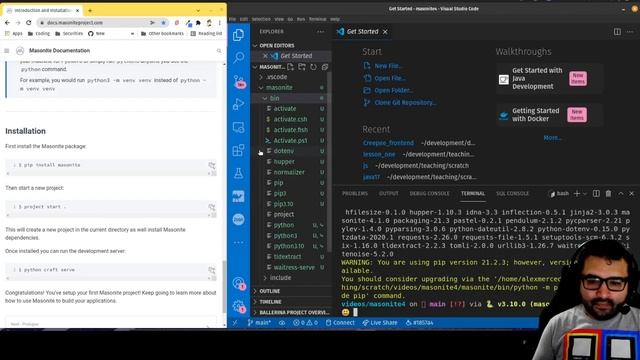
Task: Split the VS Code editor to the right
Action: pos(617,31)
